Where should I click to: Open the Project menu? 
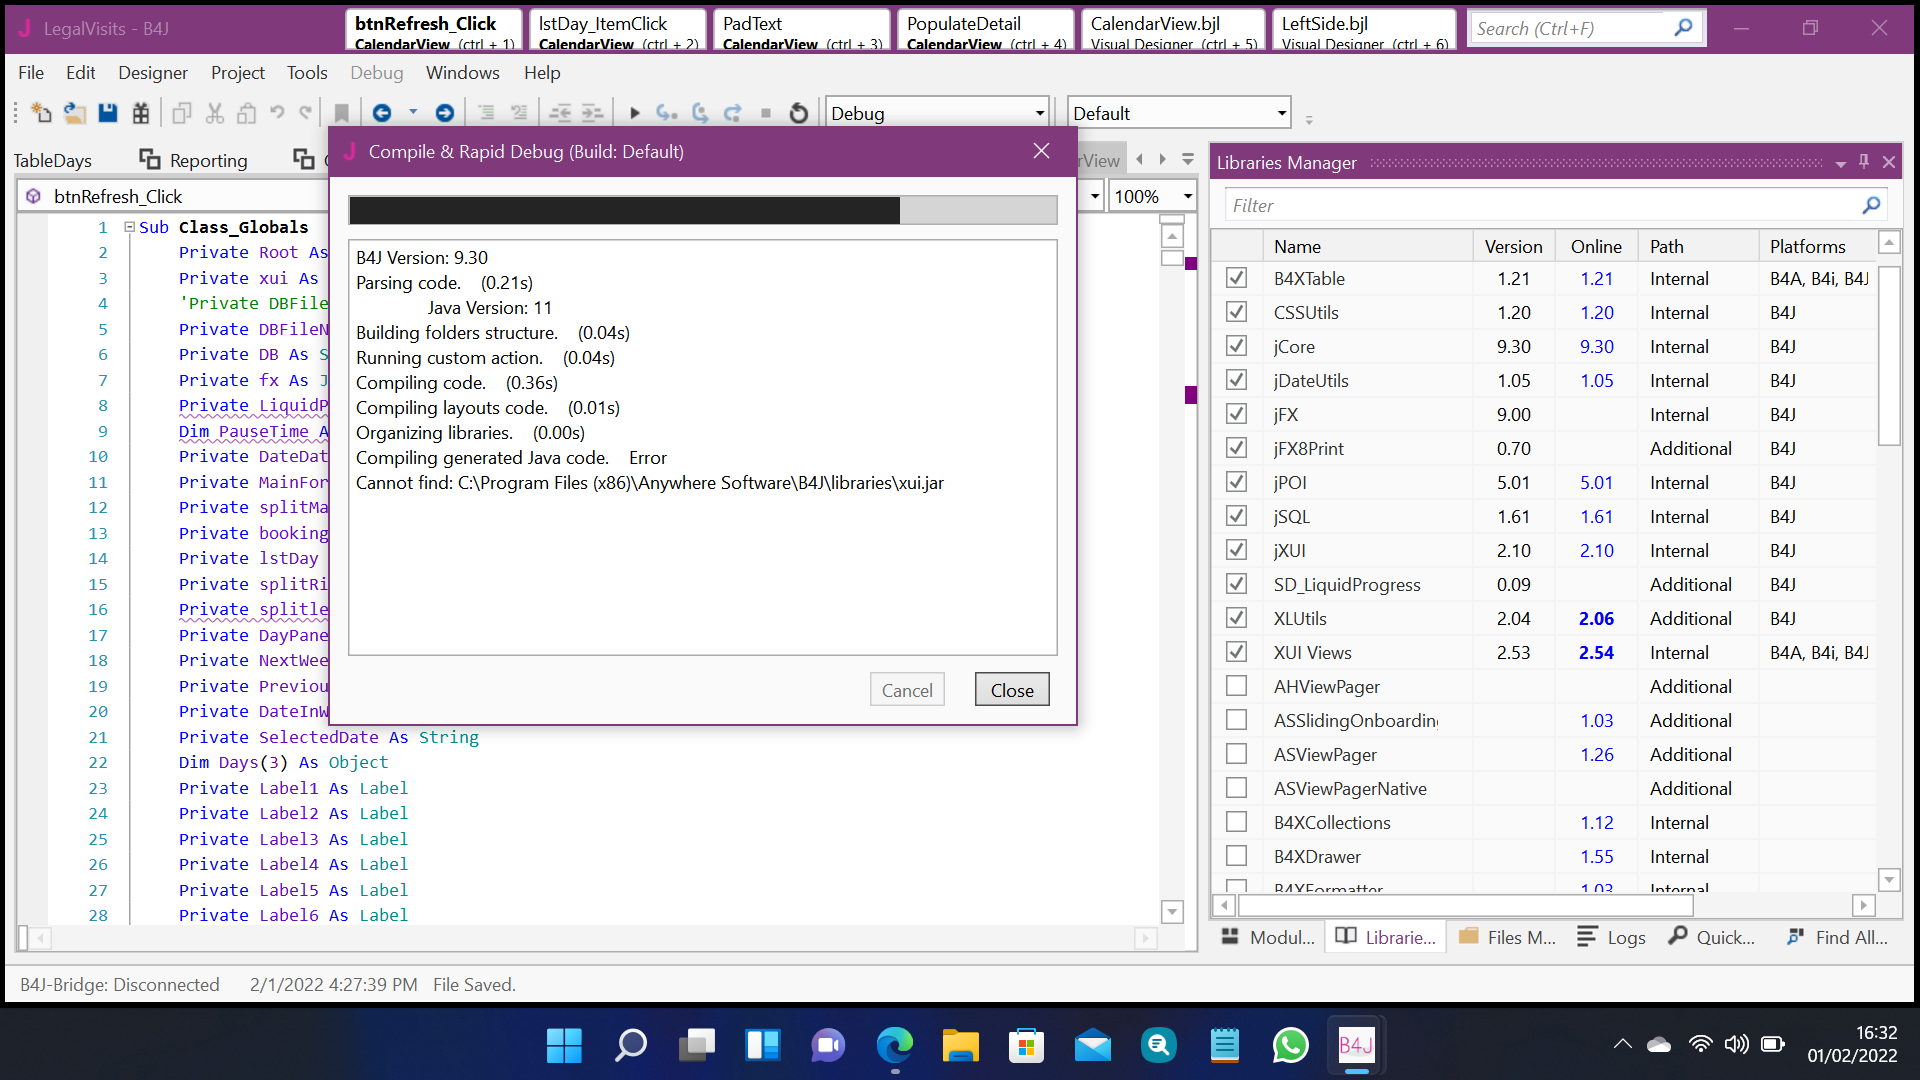click(x=237, y=72)
